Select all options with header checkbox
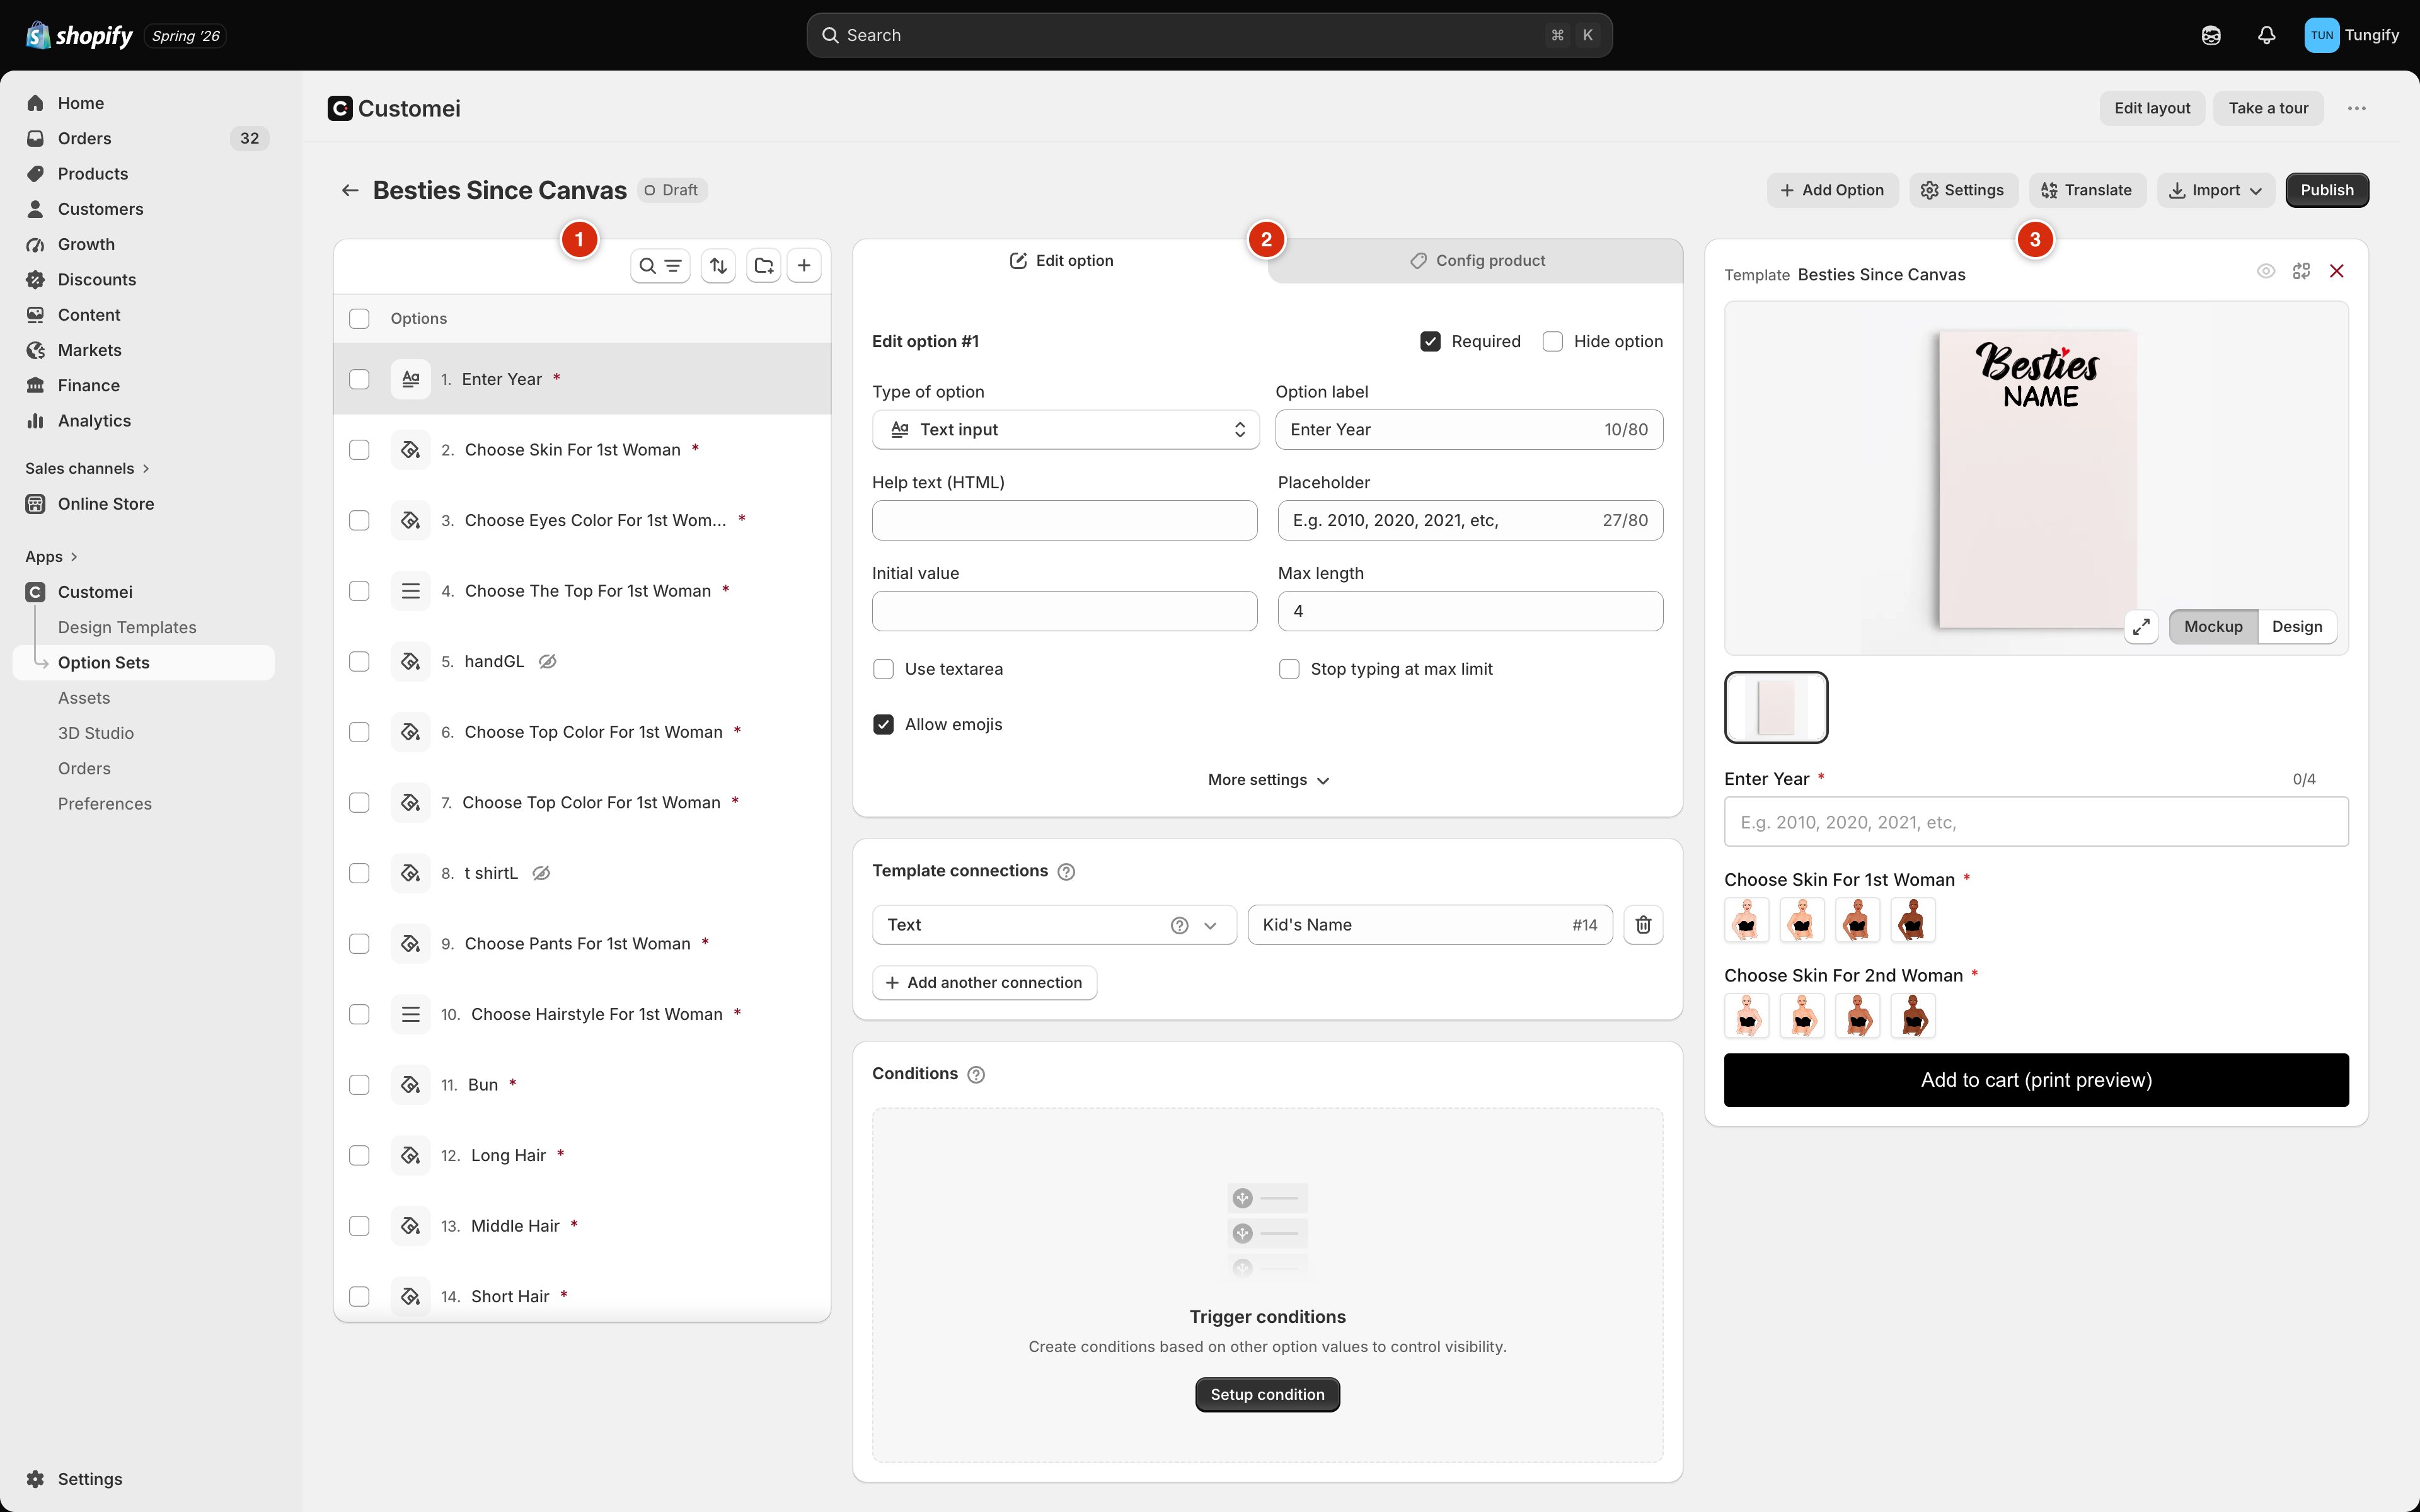This screenshot has height=1512, width=2420. point(359,318)
